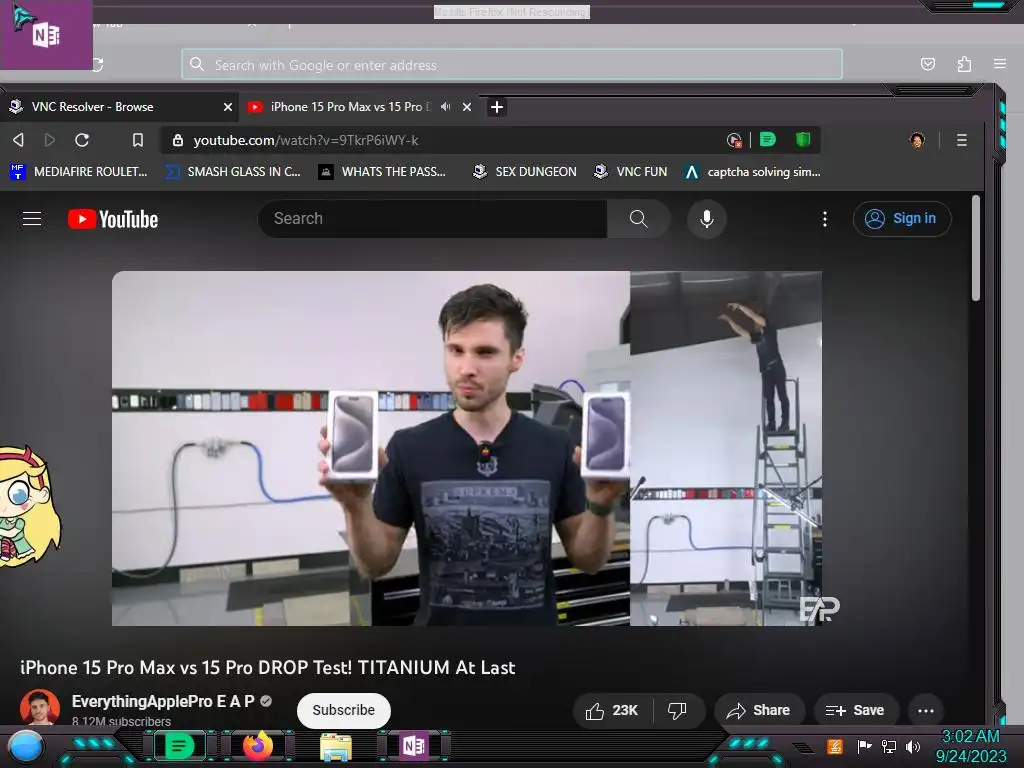Image resolution: width=1024 pixels, height=768 pixels.
Task: Click background Firefox search address field
Action: pos(512,65)
